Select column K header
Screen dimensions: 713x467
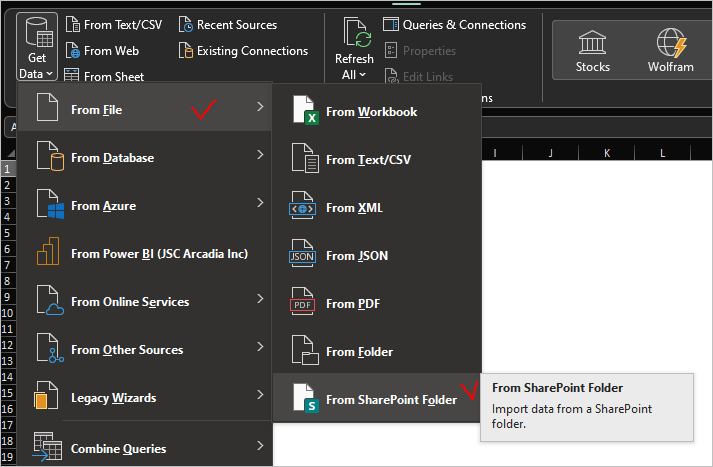[x=607, y=153]
